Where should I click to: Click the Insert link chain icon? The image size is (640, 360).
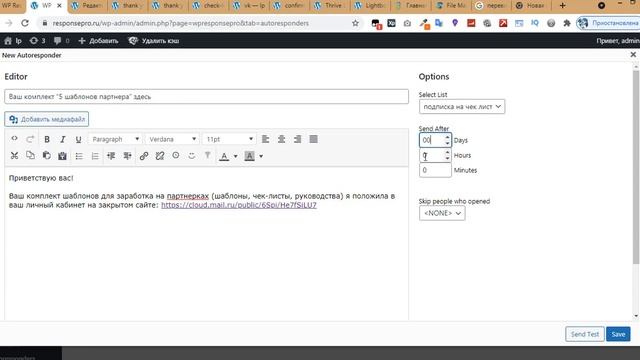click(144, 156)
